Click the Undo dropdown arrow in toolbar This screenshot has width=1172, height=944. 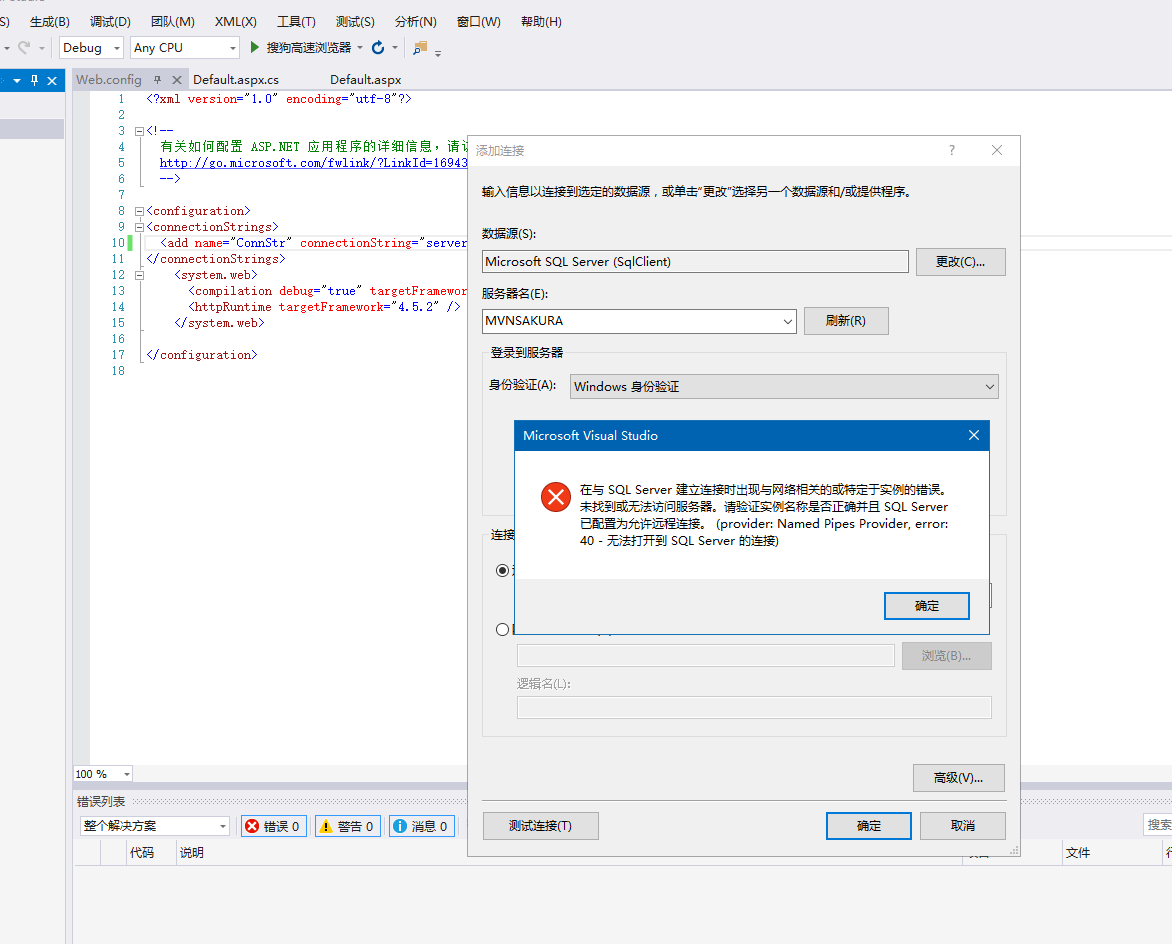point(6,48)
